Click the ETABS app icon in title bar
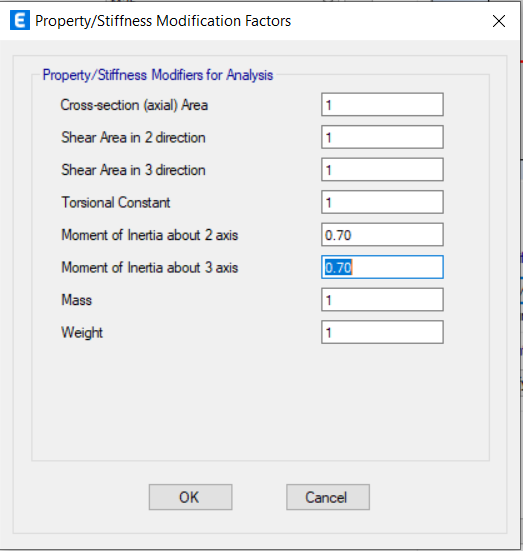 (20, 20)
